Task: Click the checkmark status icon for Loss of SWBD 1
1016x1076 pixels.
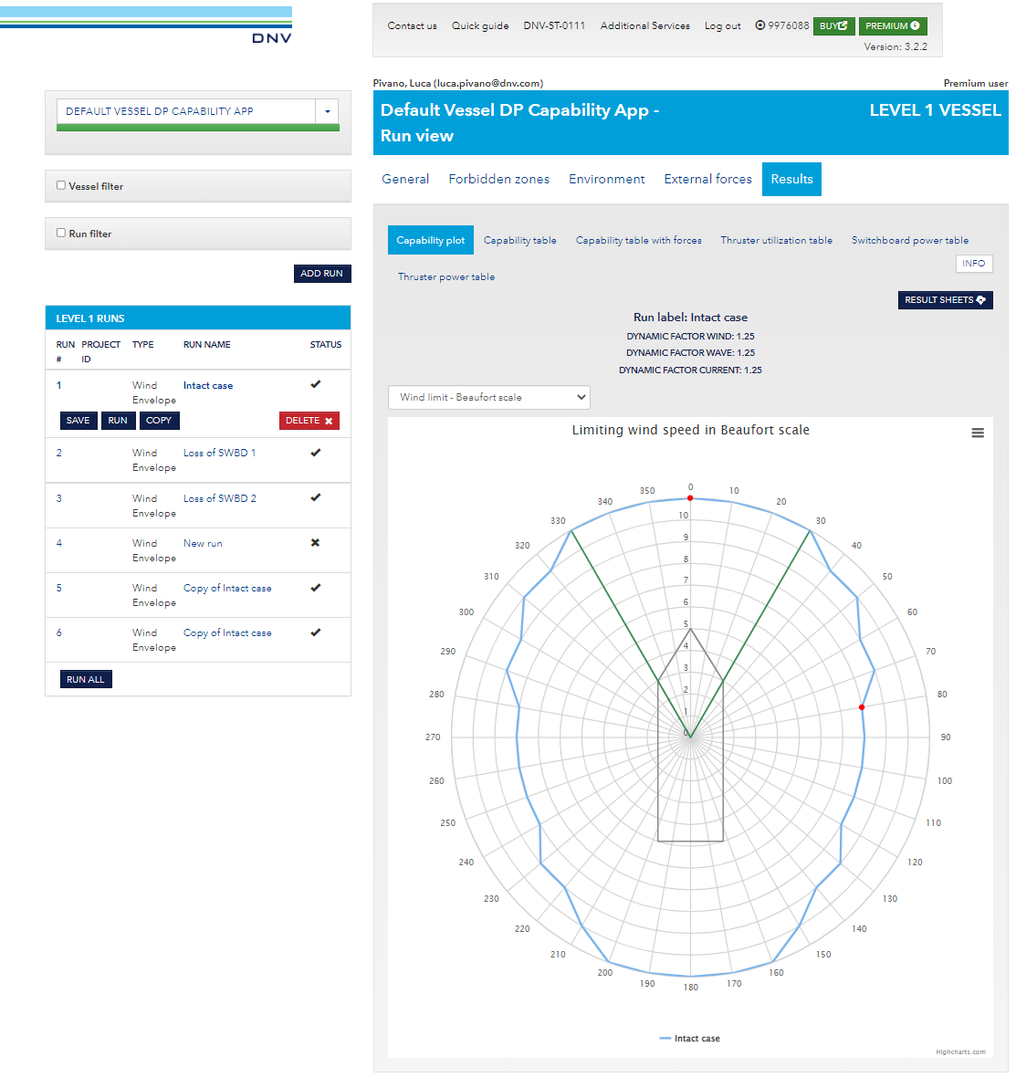Action: tap(315, 452)
